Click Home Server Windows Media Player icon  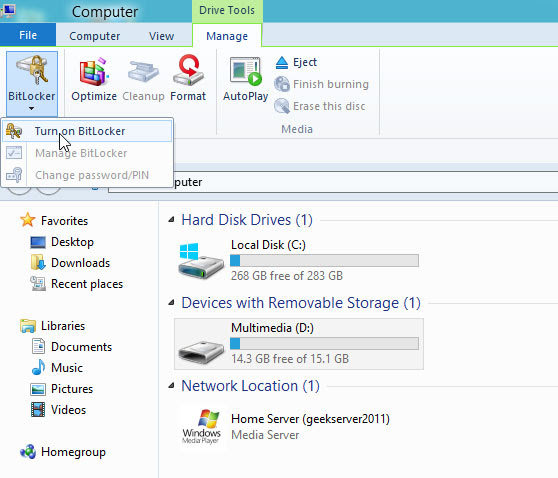[x=202, y=426]
